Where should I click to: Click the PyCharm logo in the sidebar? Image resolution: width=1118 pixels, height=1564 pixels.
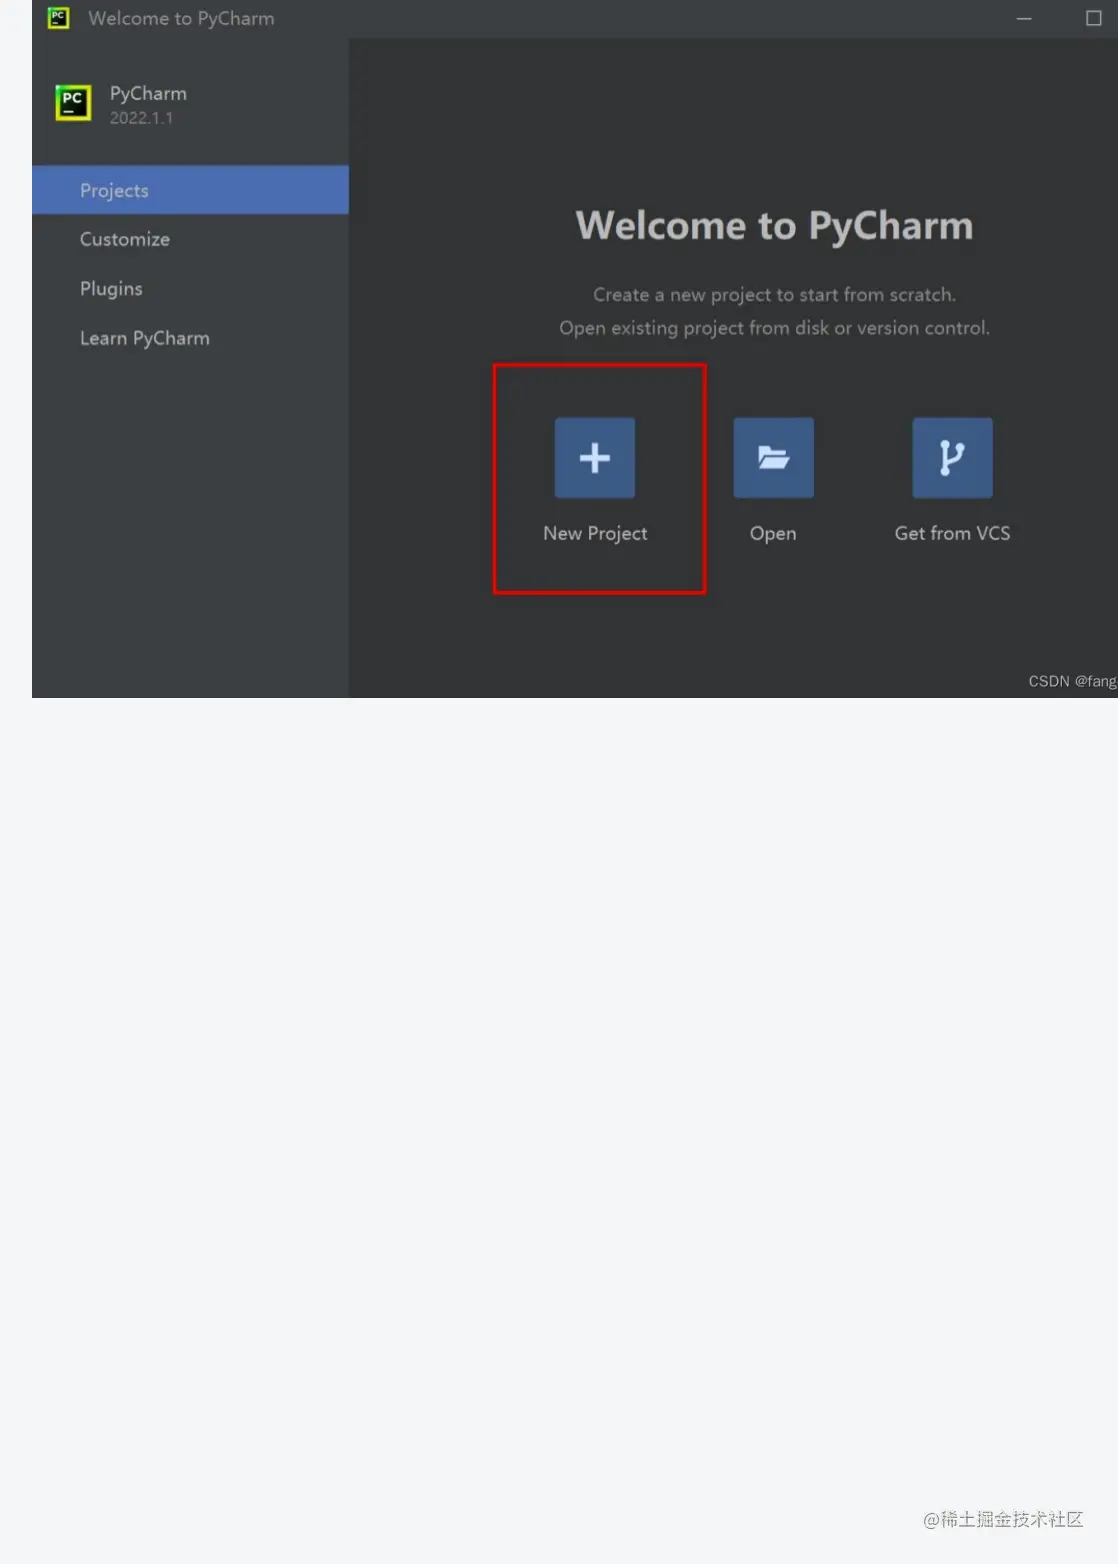pyautogui.click(x=73, y=102)
